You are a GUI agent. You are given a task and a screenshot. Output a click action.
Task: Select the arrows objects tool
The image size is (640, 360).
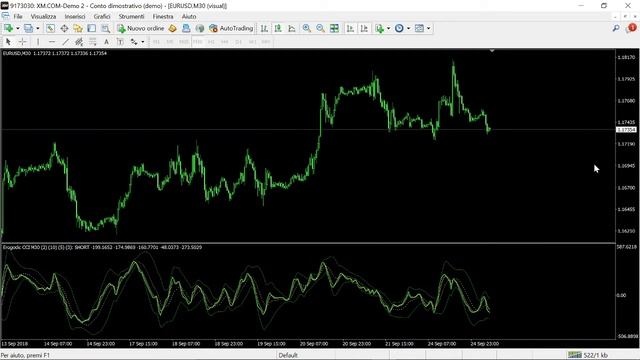coord(134,42)
